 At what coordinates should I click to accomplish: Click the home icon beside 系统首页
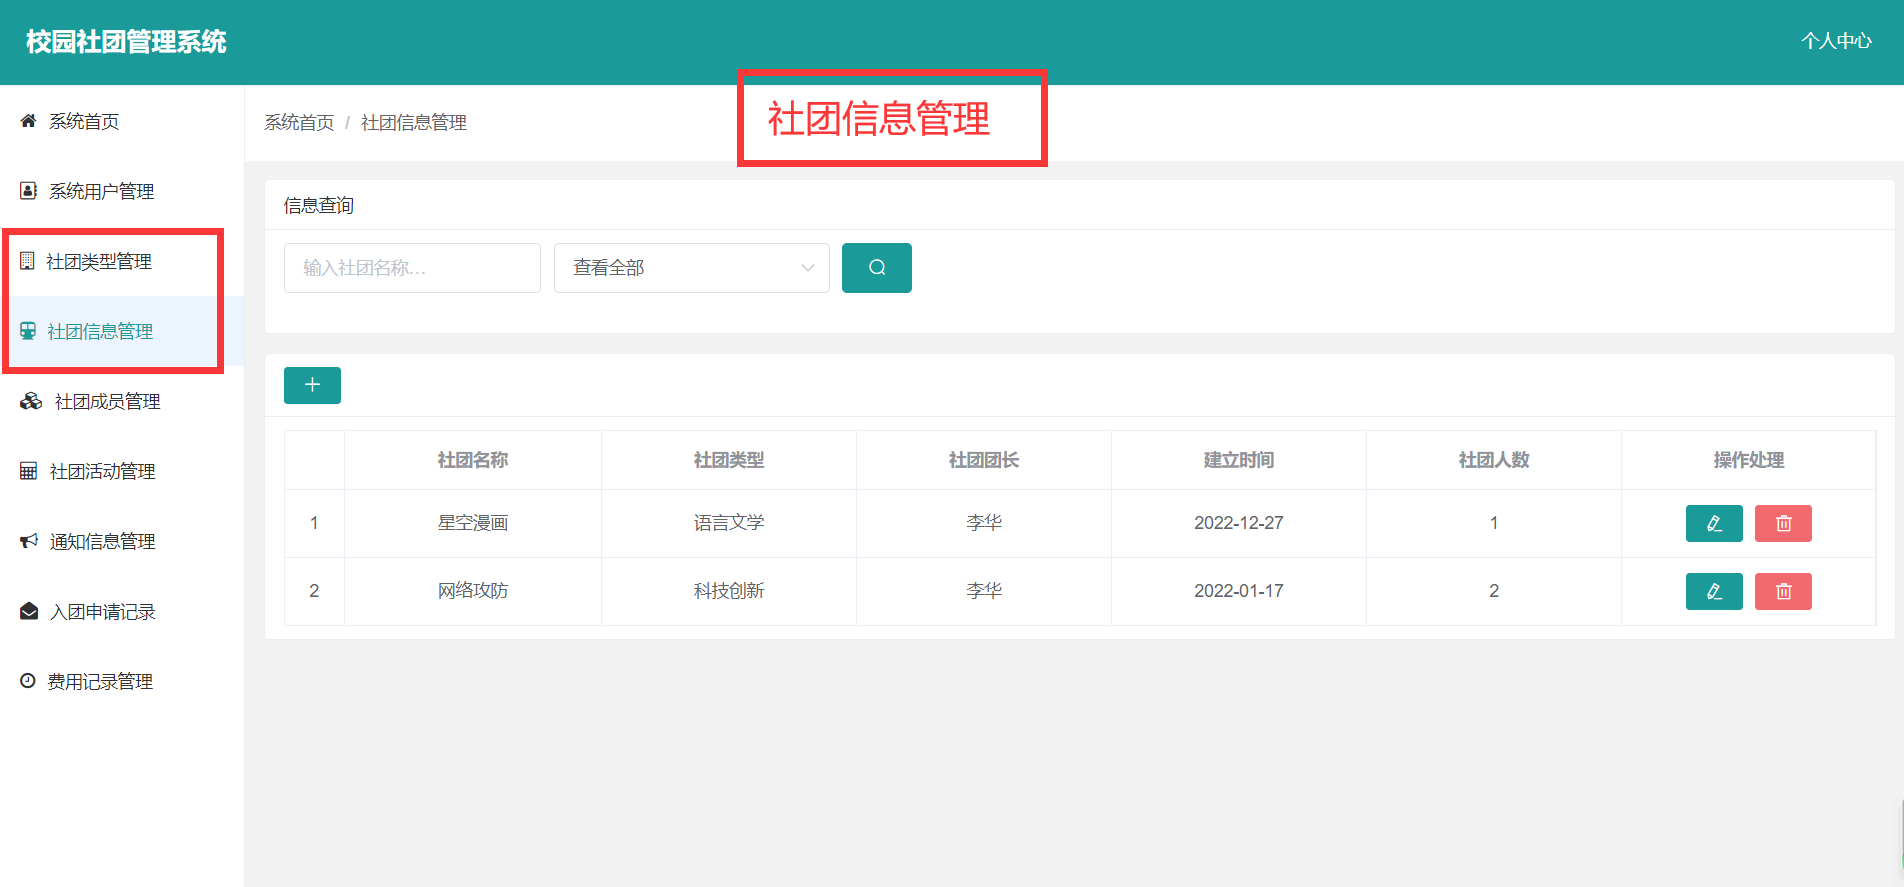tap(28, 121)
